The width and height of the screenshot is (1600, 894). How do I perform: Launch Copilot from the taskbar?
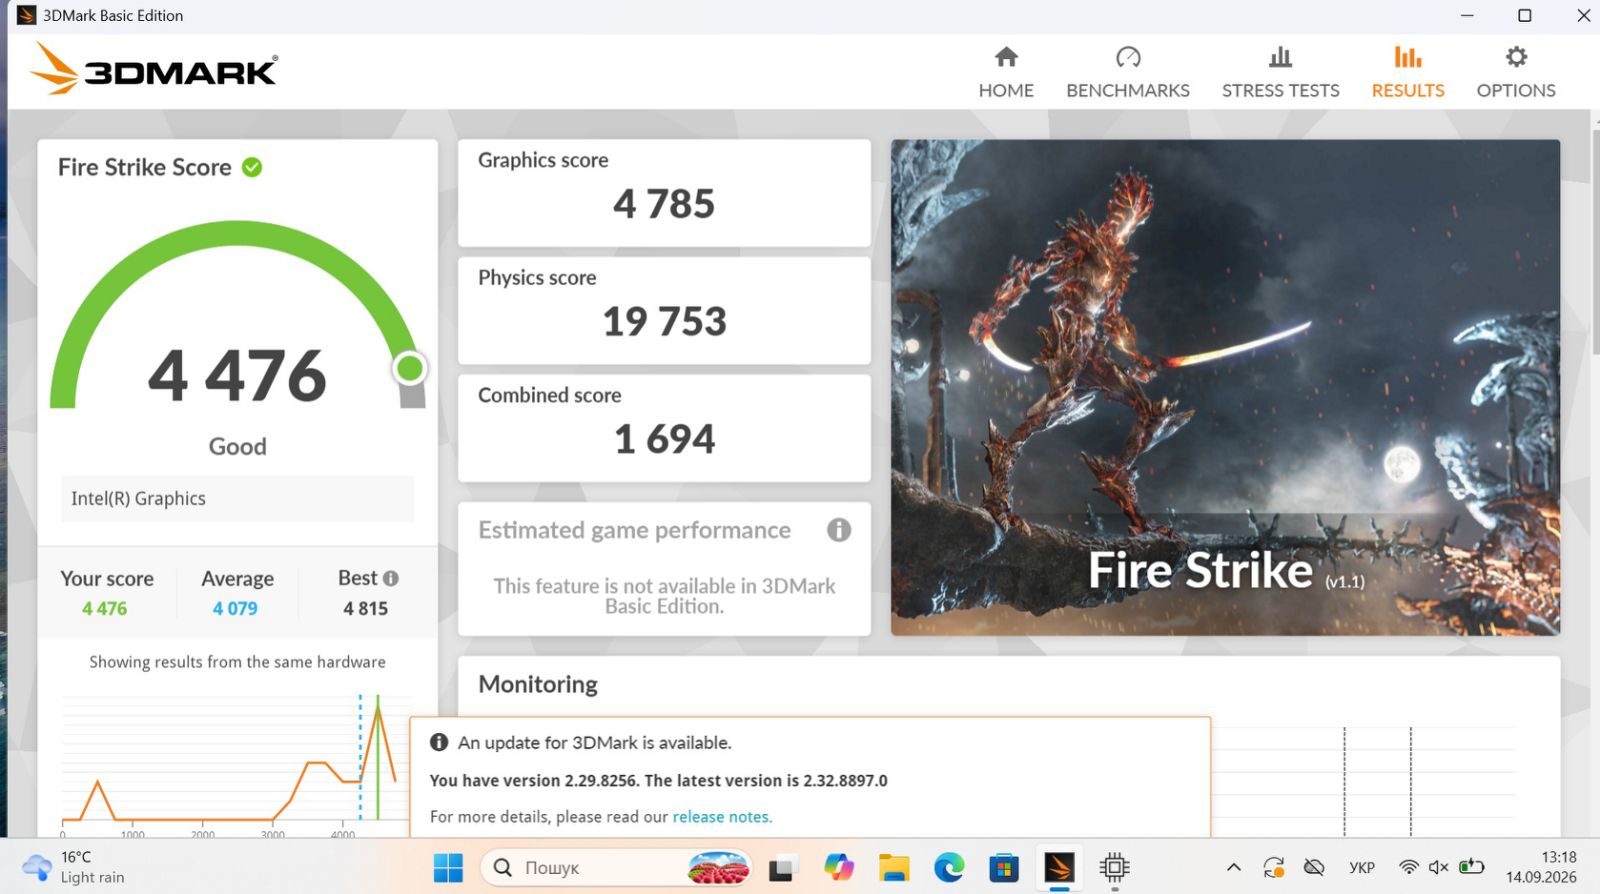point(839,867)
